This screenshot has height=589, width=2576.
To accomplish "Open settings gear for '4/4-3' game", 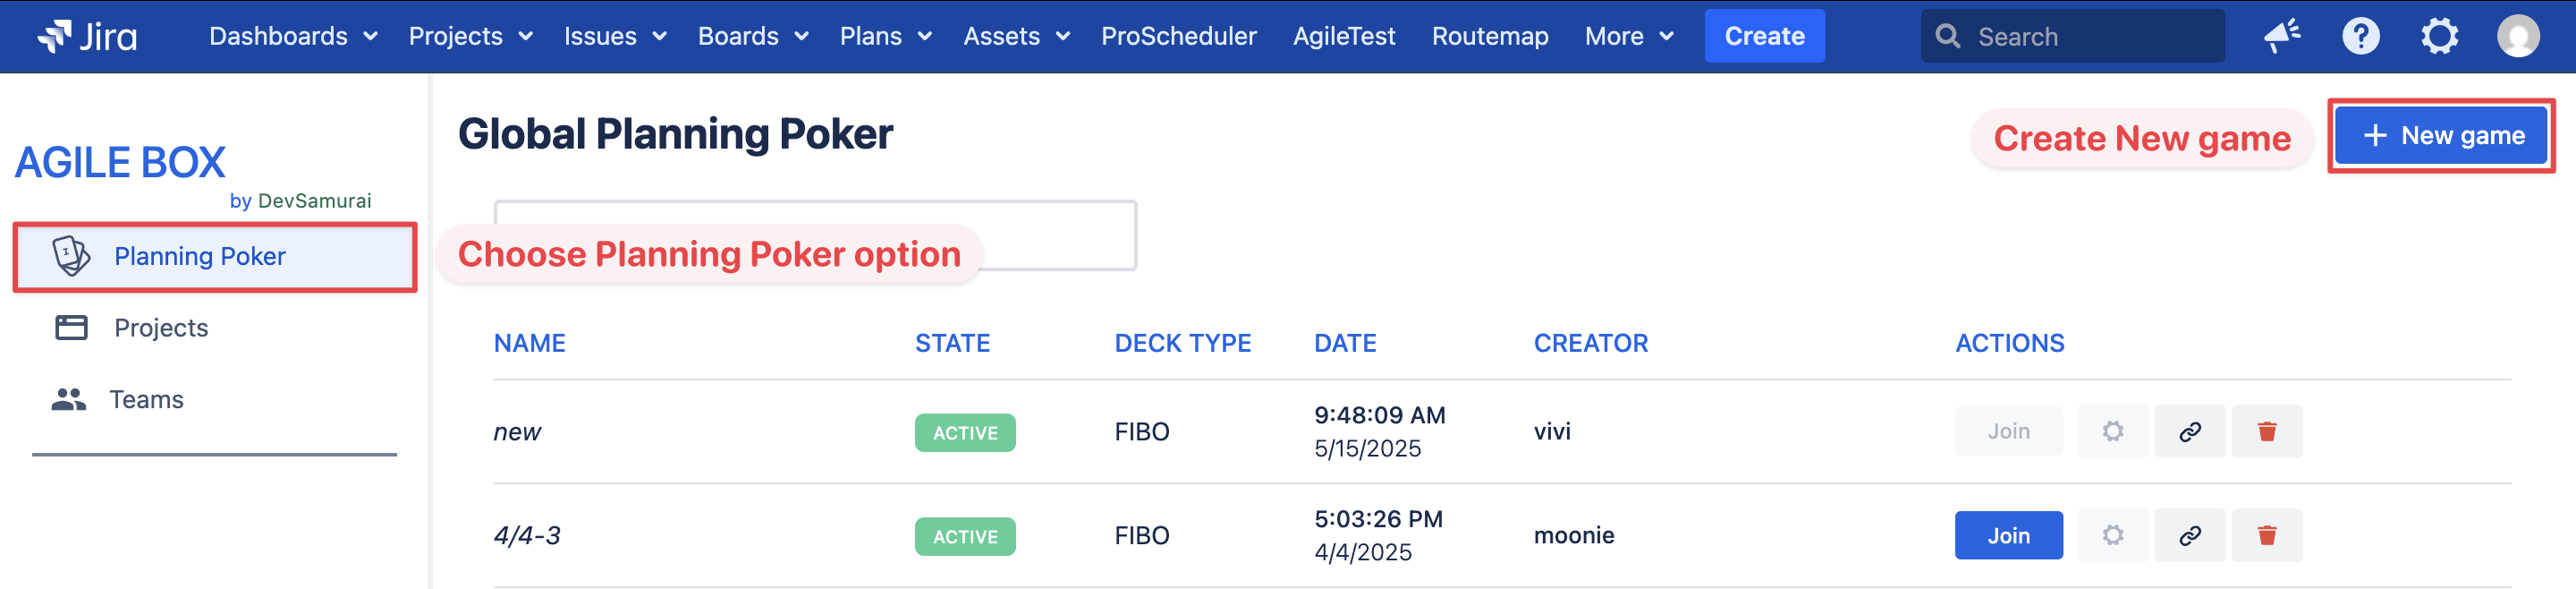I will 2112,535.
